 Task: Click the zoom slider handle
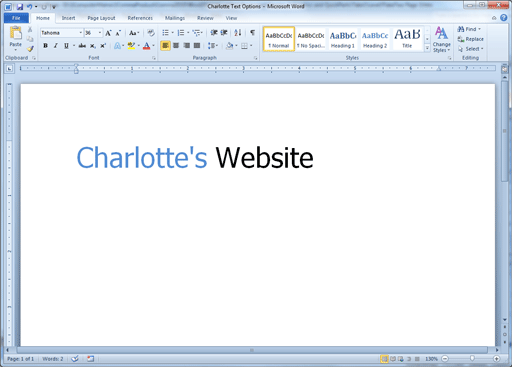click(x=472, y=358)
